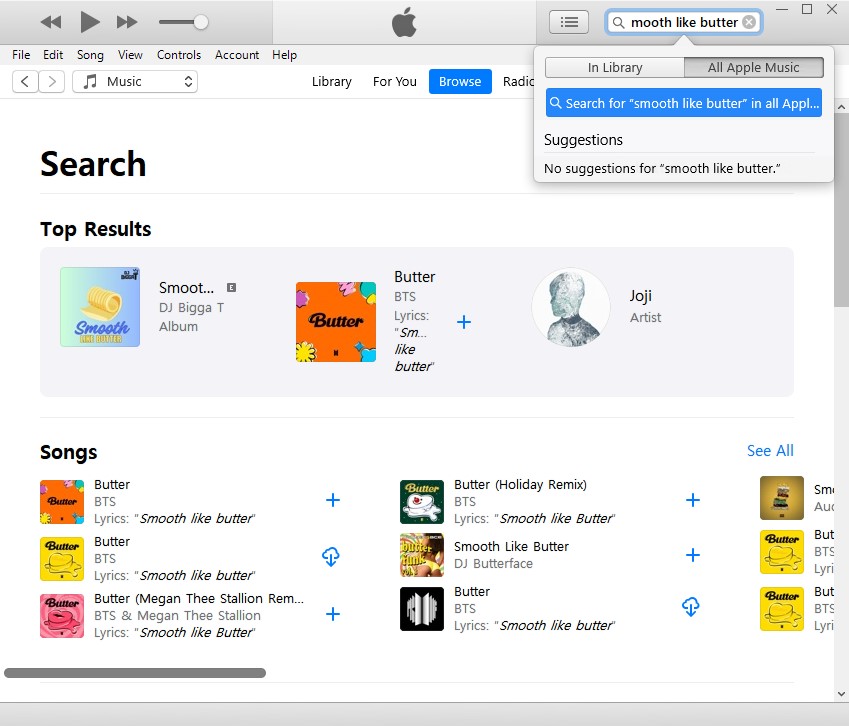Open the Song menu
This screenshot has width=849, height=726.
(90, 55)
